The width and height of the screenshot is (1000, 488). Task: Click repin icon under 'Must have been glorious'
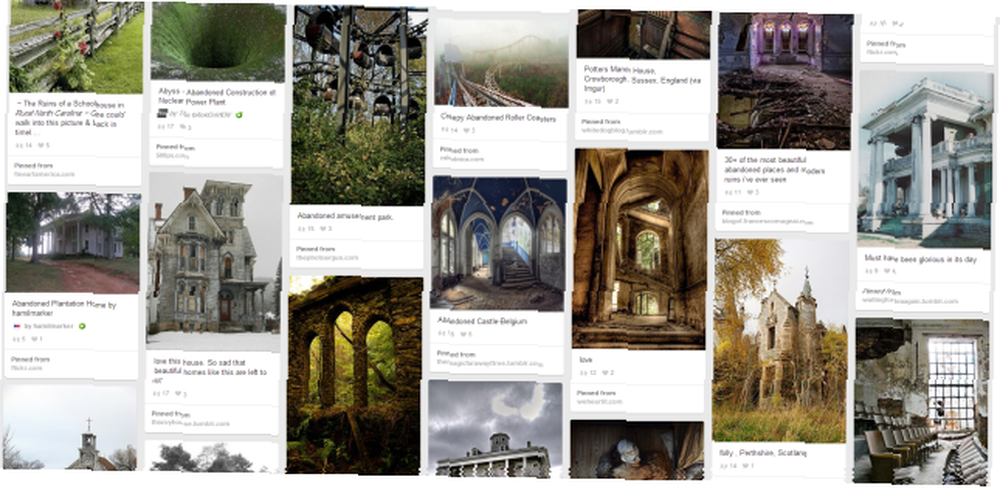[x=868, y=271]
